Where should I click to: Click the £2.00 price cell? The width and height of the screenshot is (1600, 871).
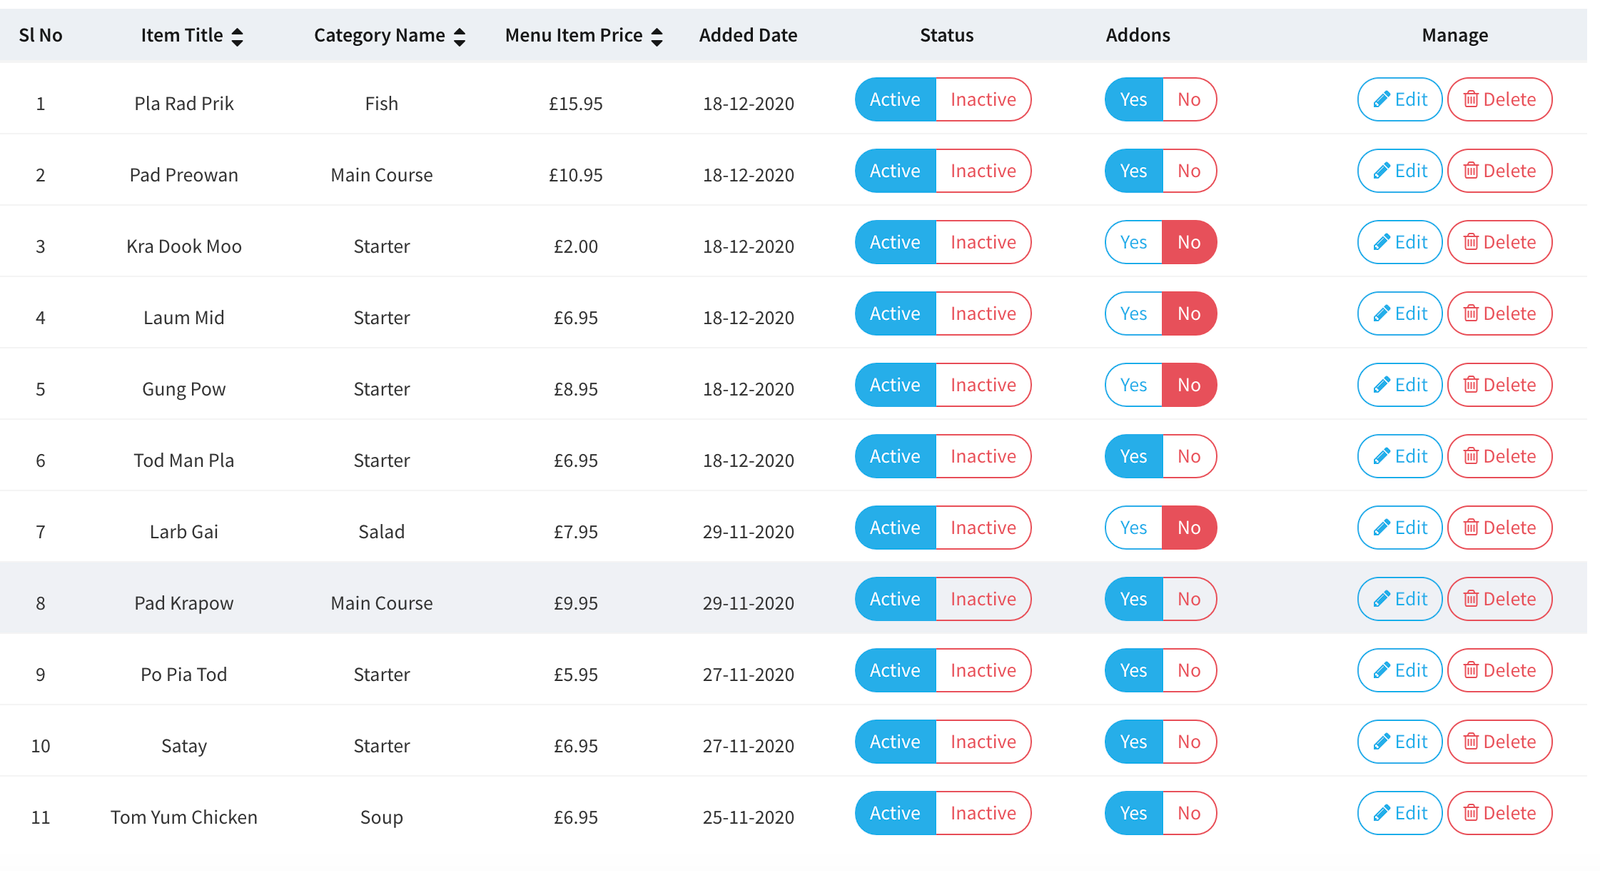coord(576,246)
